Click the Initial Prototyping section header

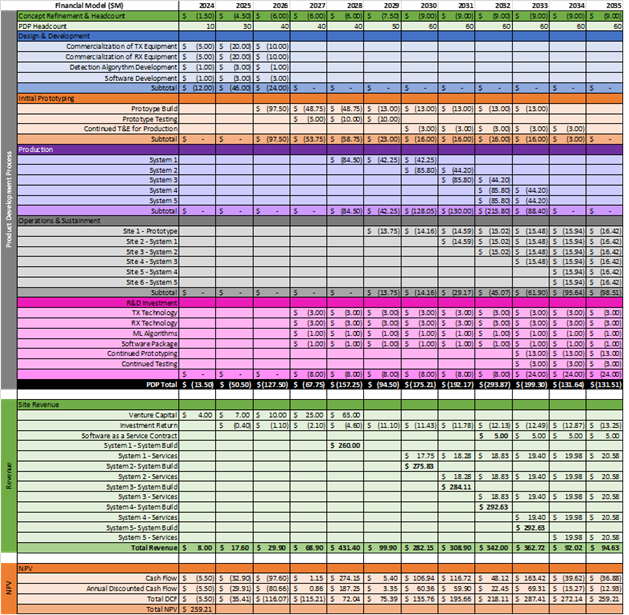(x=48, y=98)
